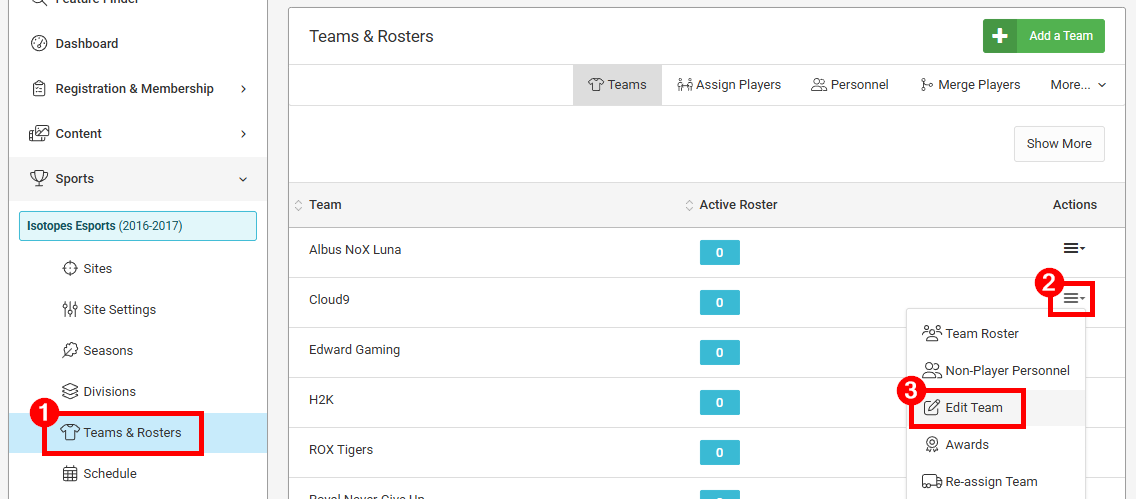The width and height of the screenshot is (1136, 499).
Task: Click the green plus icon
Action: (1000, 35)
